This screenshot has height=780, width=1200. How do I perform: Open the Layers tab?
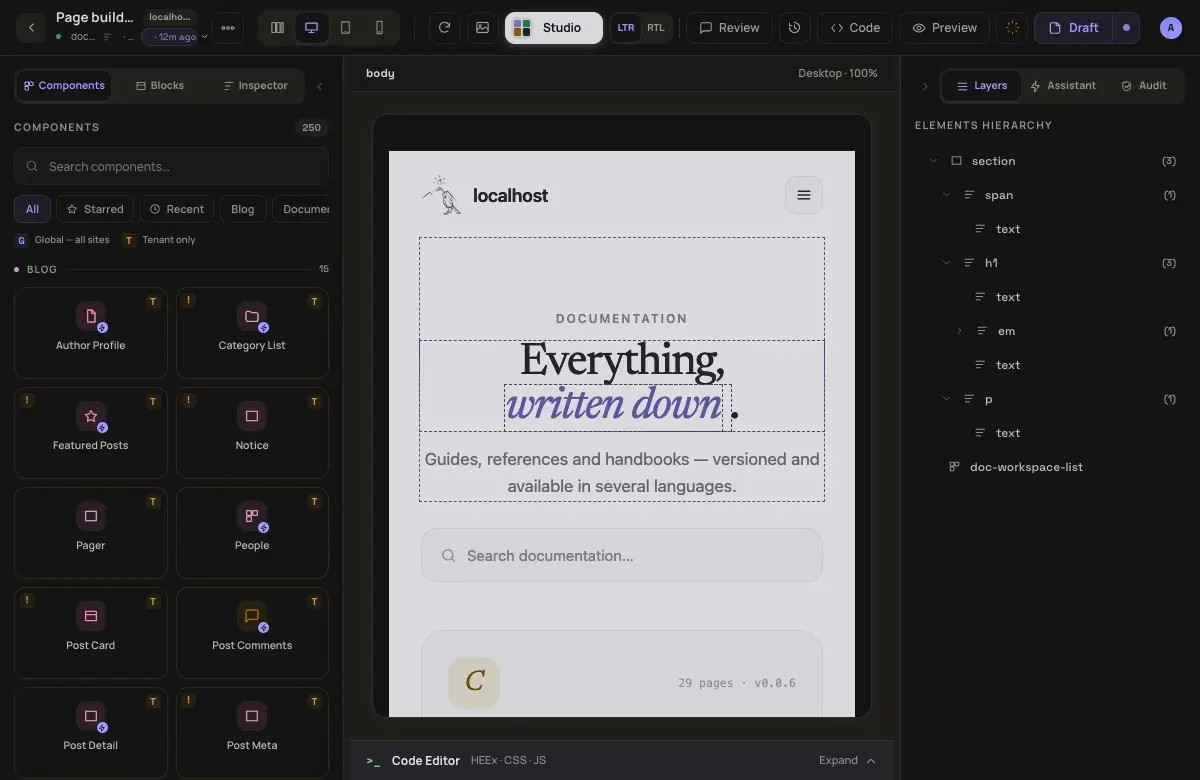point(981,86)
